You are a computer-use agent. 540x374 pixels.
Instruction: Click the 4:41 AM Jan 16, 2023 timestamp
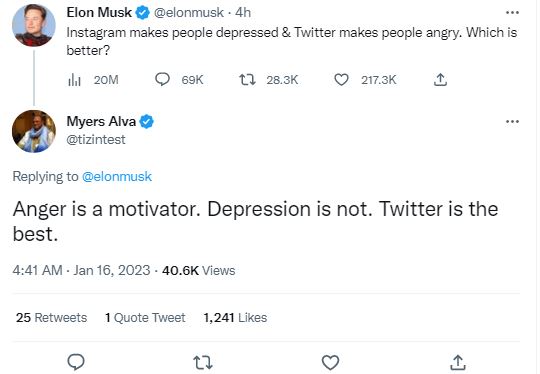(81, 270)
